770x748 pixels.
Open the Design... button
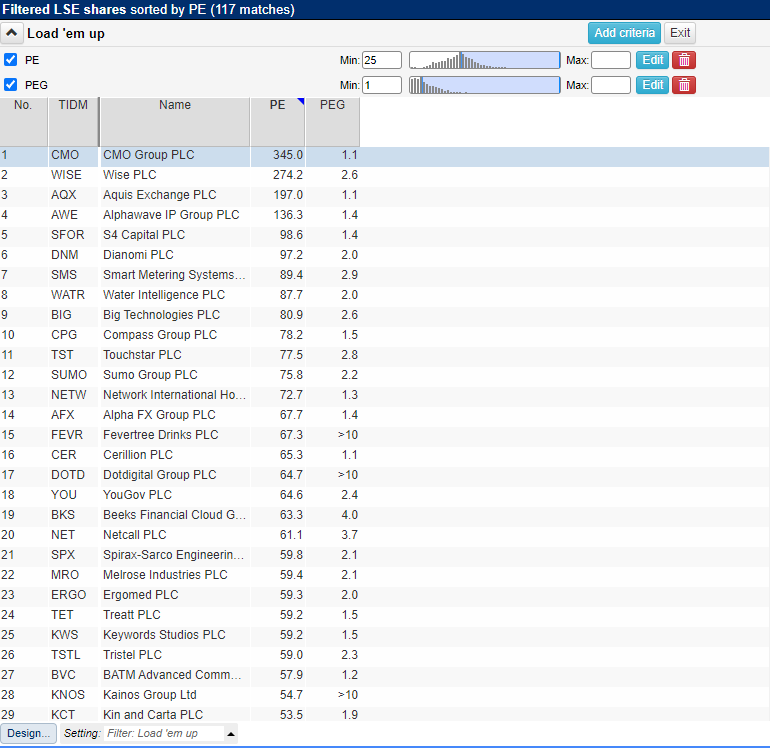28,733
